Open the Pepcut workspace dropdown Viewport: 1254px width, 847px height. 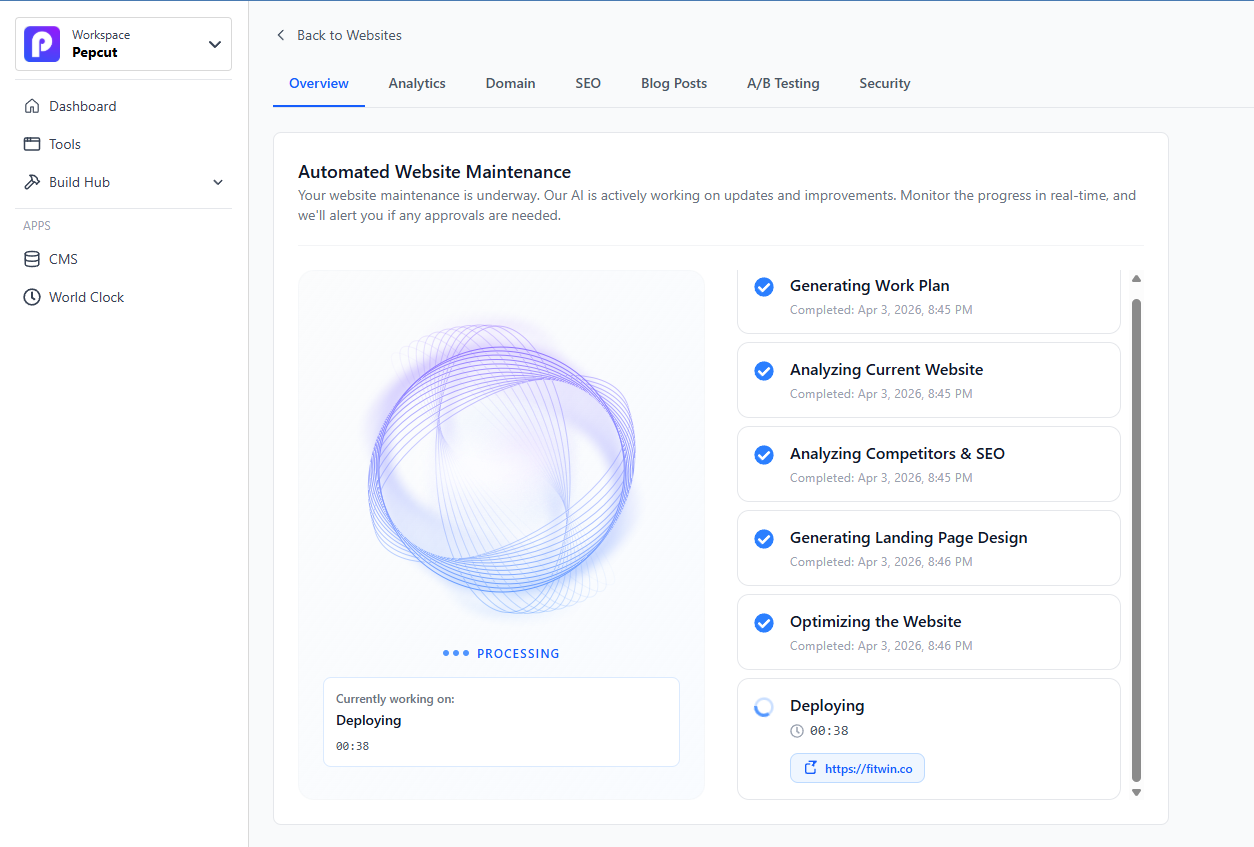pos(214,44)
